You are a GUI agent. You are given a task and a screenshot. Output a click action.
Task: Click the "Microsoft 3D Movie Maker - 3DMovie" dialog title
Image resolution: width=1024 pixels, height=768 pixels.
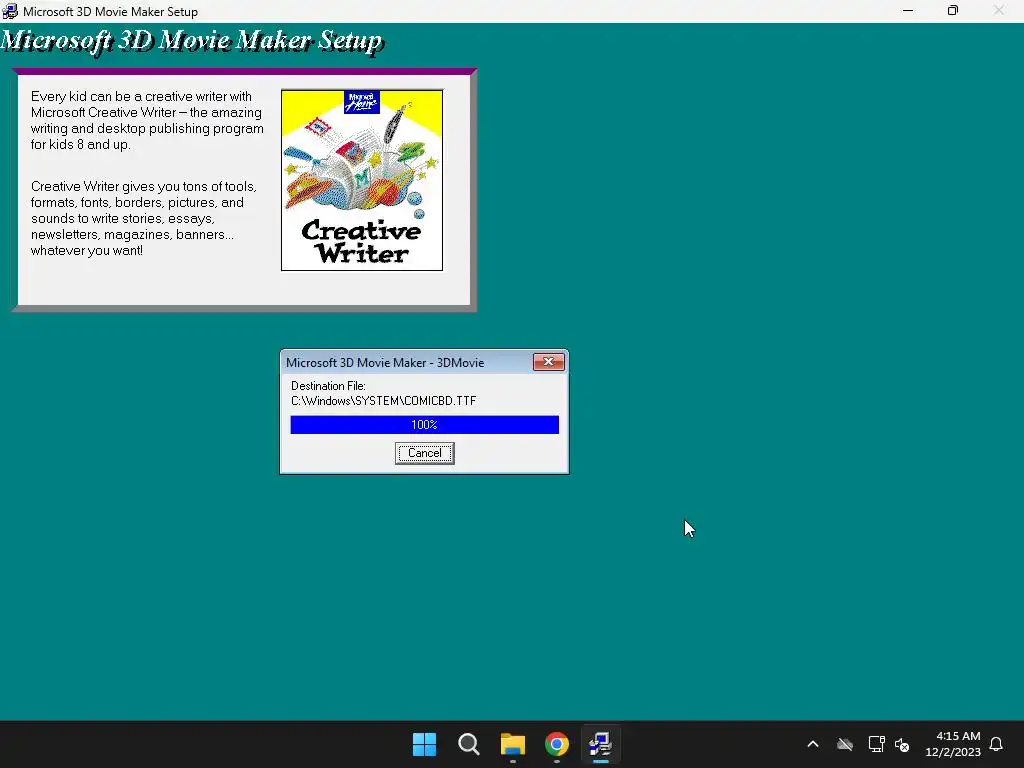(x=385, y=362)
